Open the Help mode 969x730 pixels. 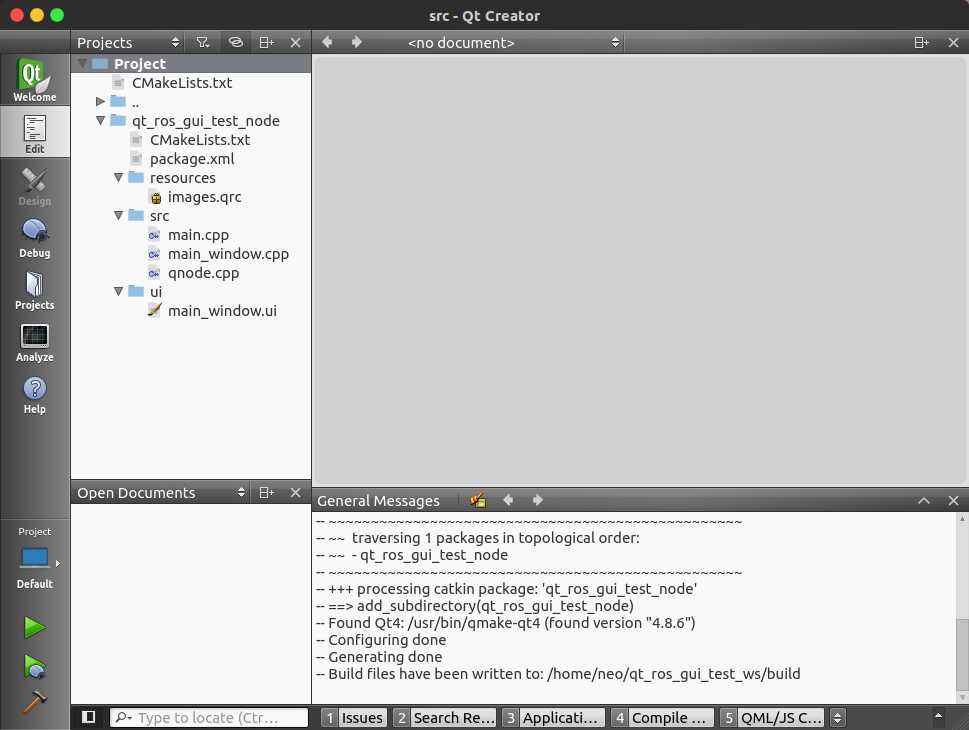(35, 394)
